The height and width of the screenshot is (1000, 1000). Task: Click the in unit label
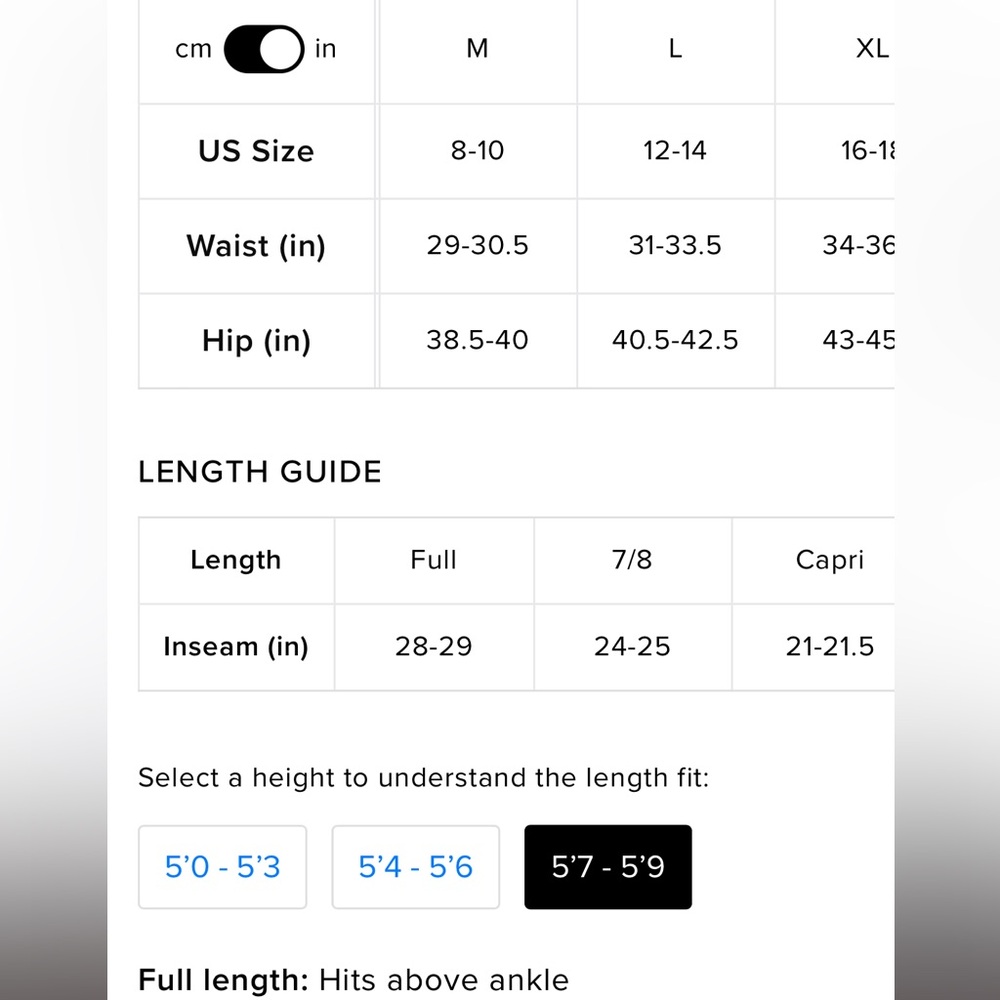coord(325,49)
